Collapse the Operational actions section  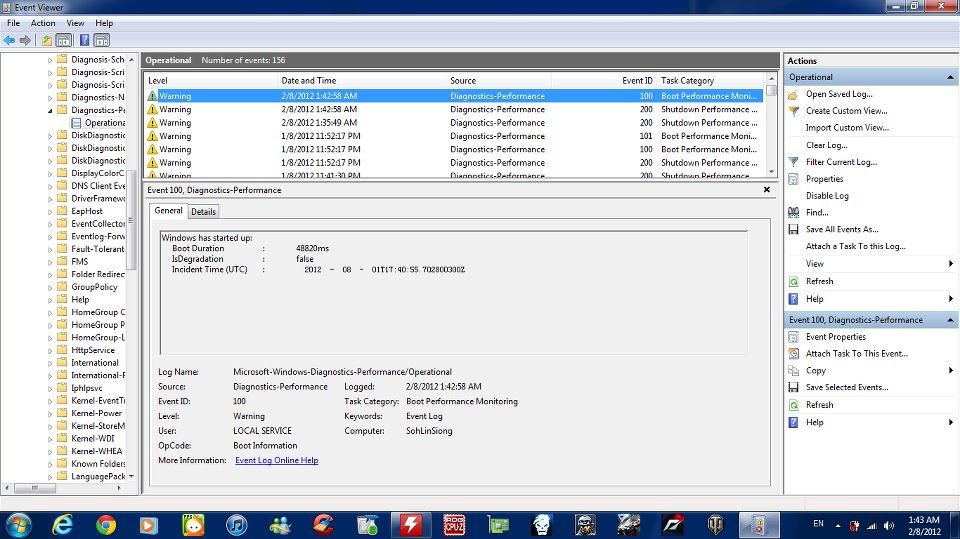[950, 77]
